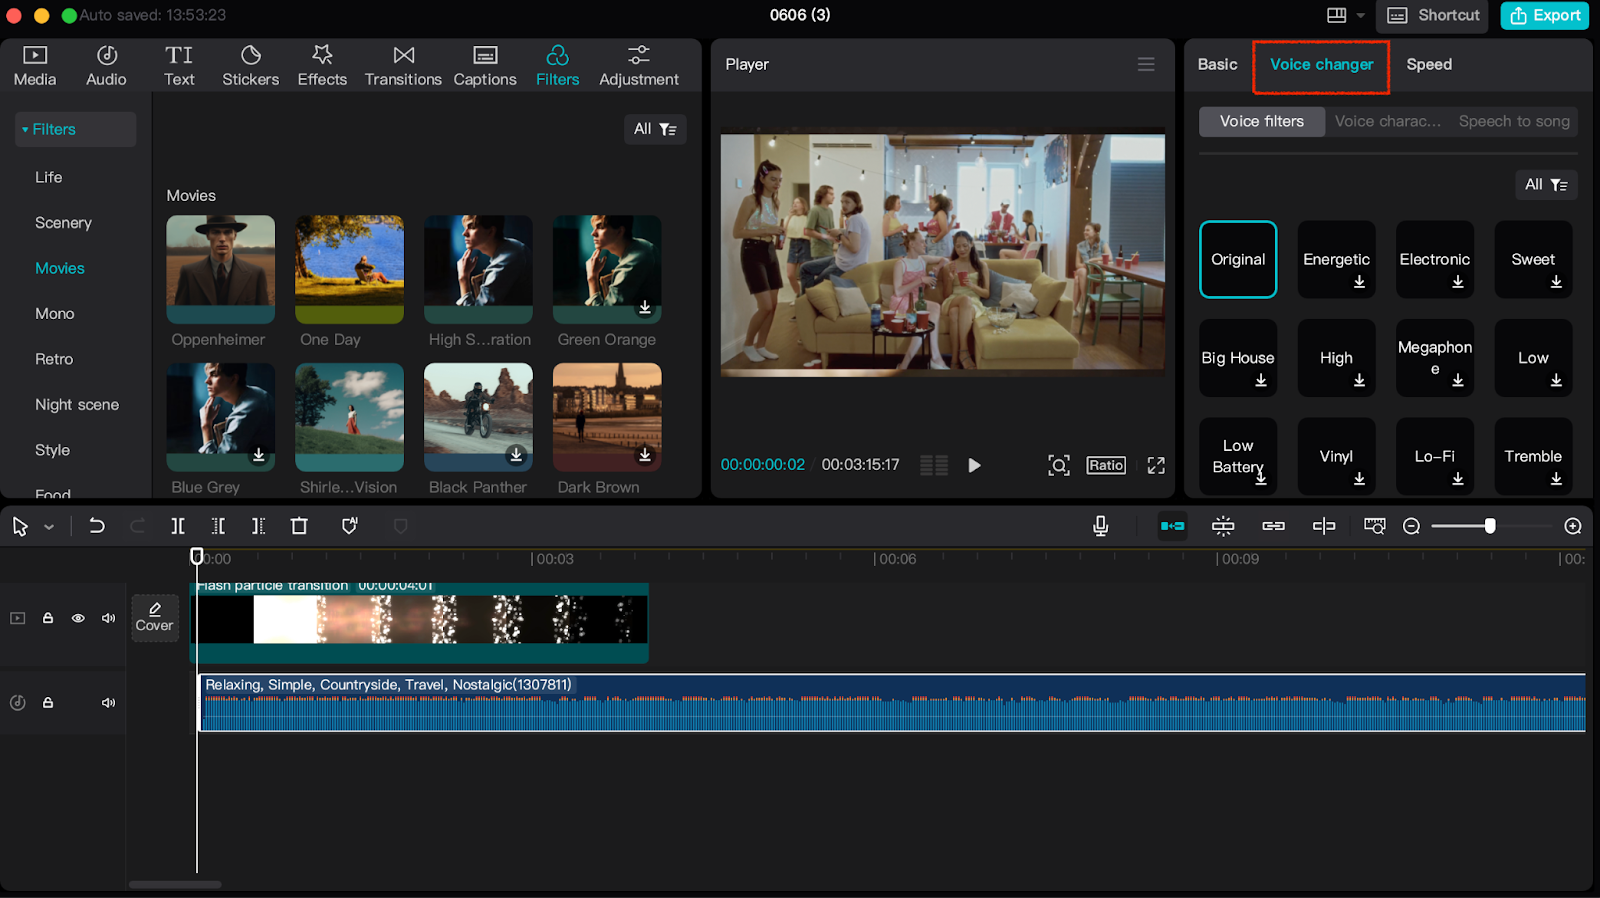Open the voice filters All dropdown
1600x898 pixels.
(x=1546, y=185)
